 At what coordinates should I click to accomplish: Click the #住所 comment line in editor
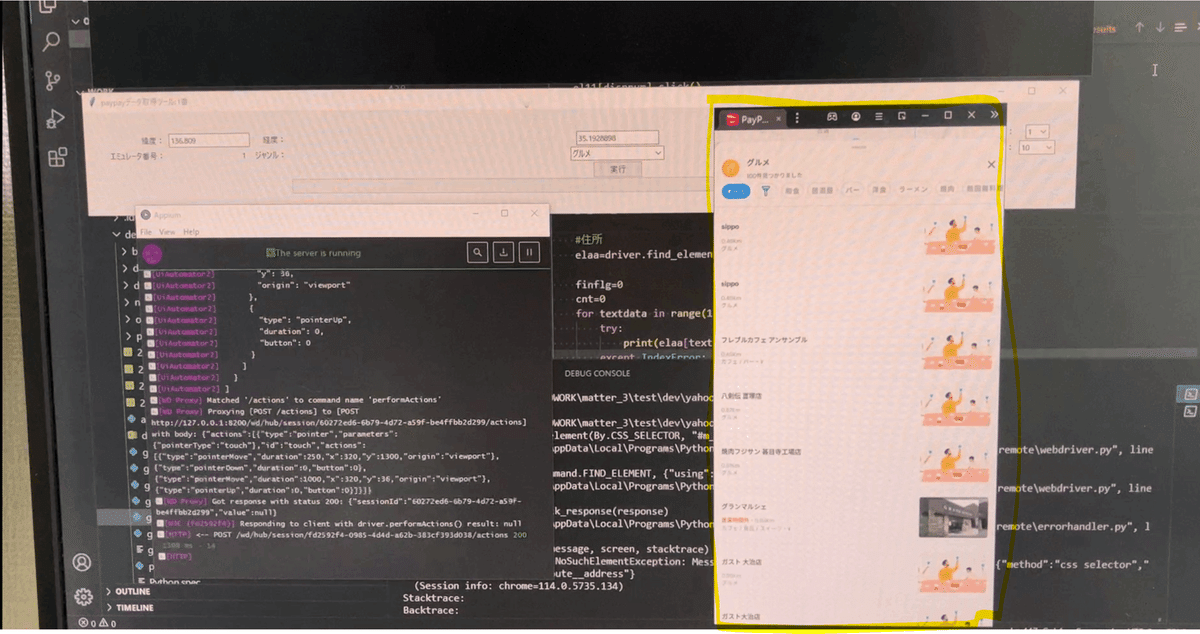[591, 239]
